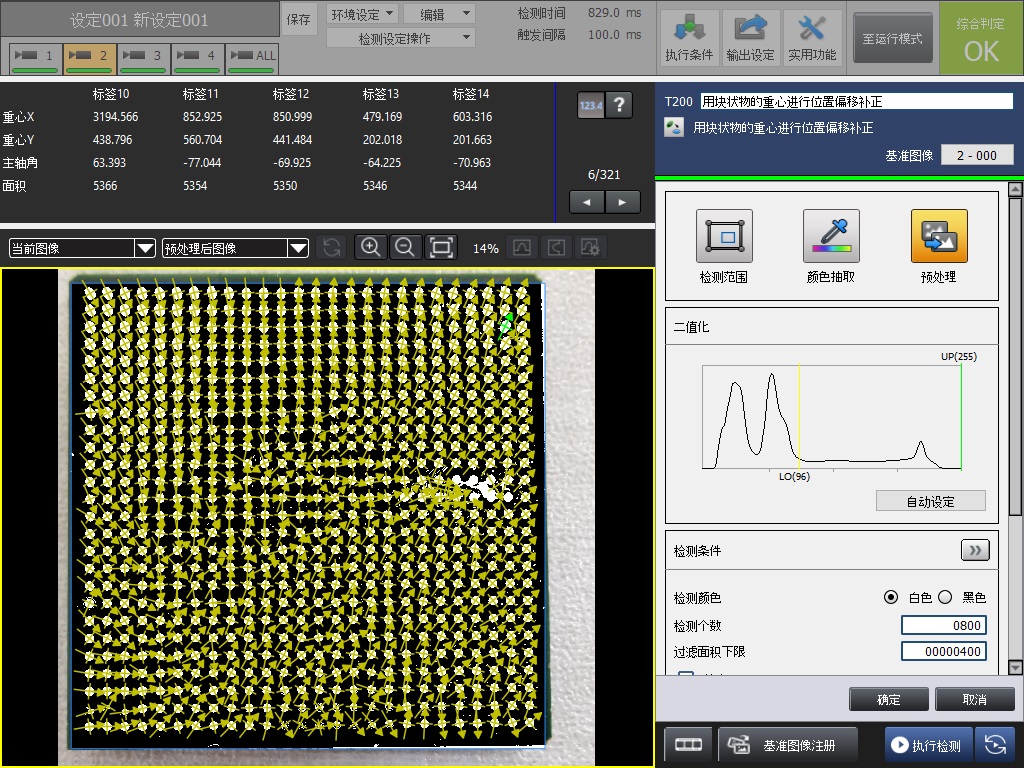
Task: Switch to the ALL cameras tab
Action: (x=252, y=58)
